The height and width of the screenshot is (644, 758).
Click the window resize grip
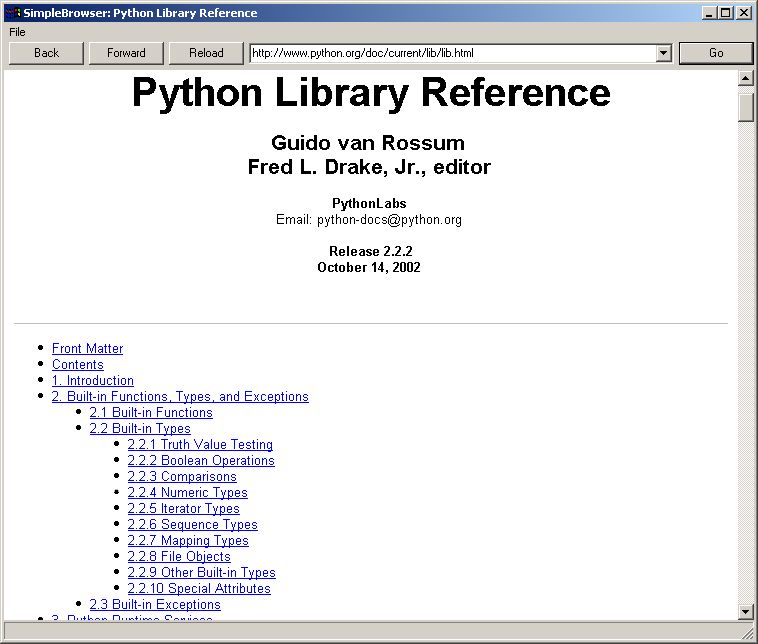pyautogui.click(x=747, y=632)
